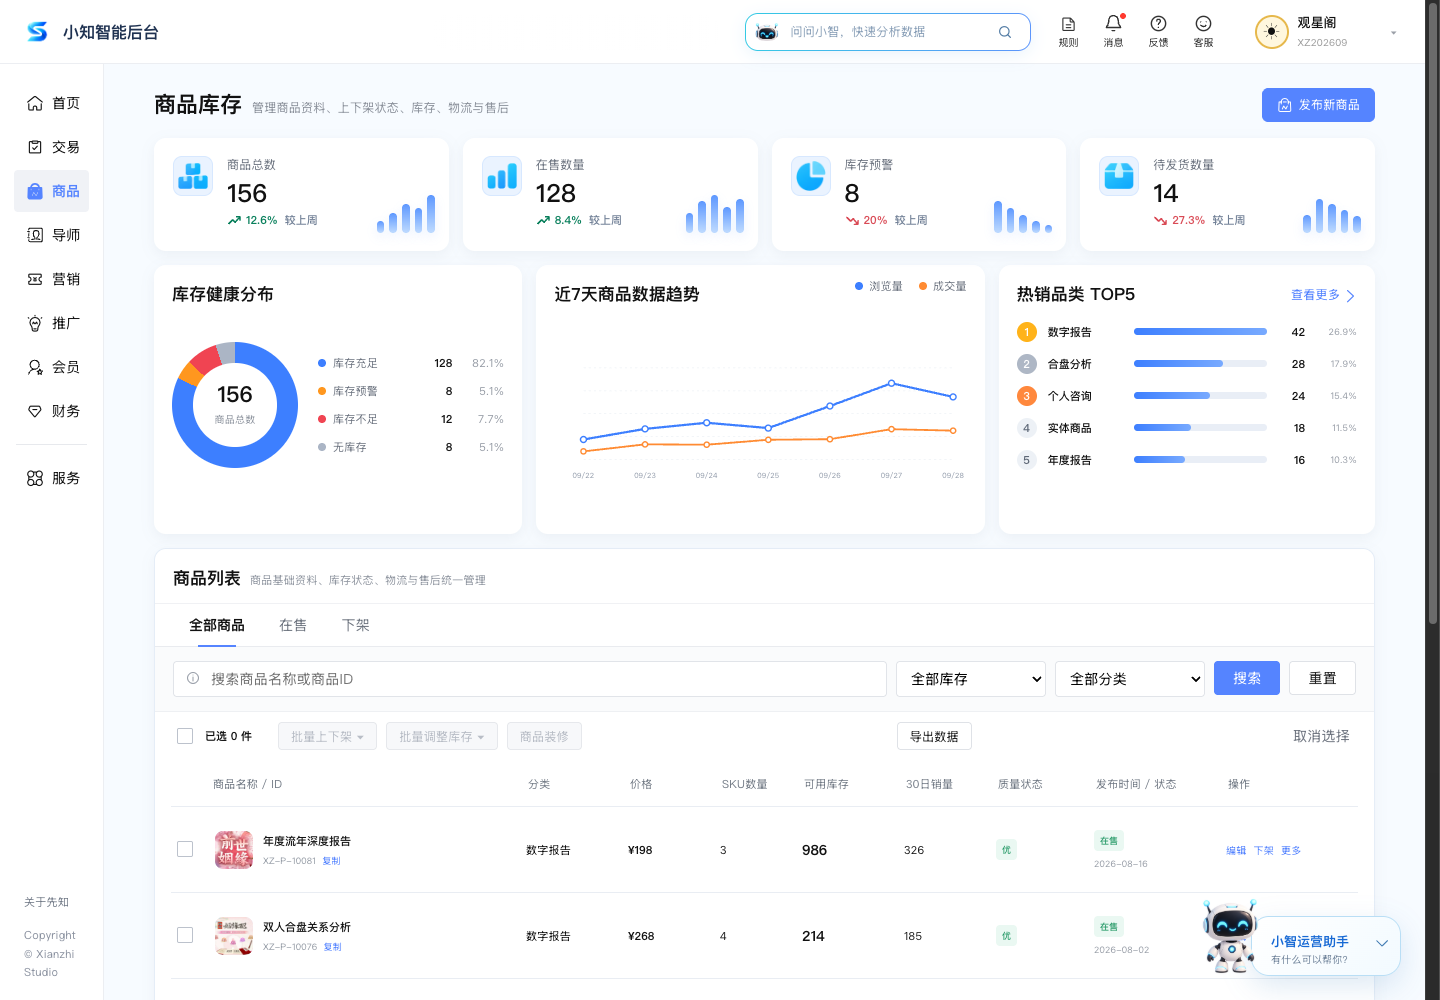
Task: Check the 双人合盘关系分析 row checkbox
Action: tap(185, 935)
